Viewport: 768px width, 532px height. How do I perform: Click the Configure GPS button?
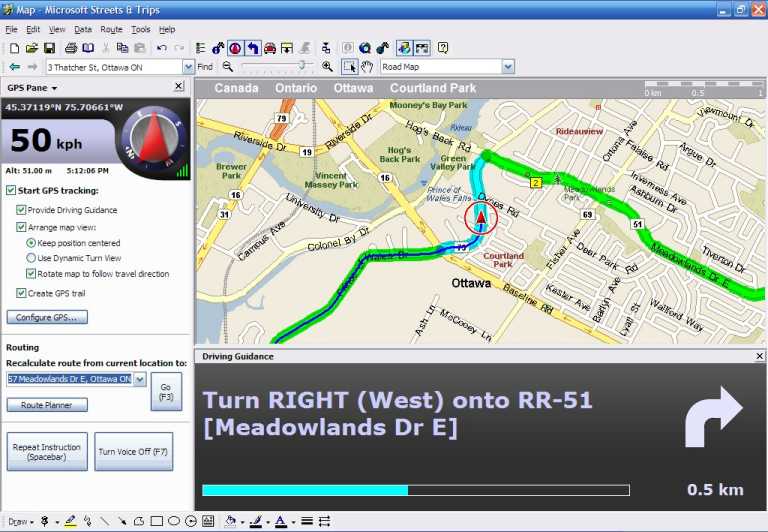tap(47, 317)
